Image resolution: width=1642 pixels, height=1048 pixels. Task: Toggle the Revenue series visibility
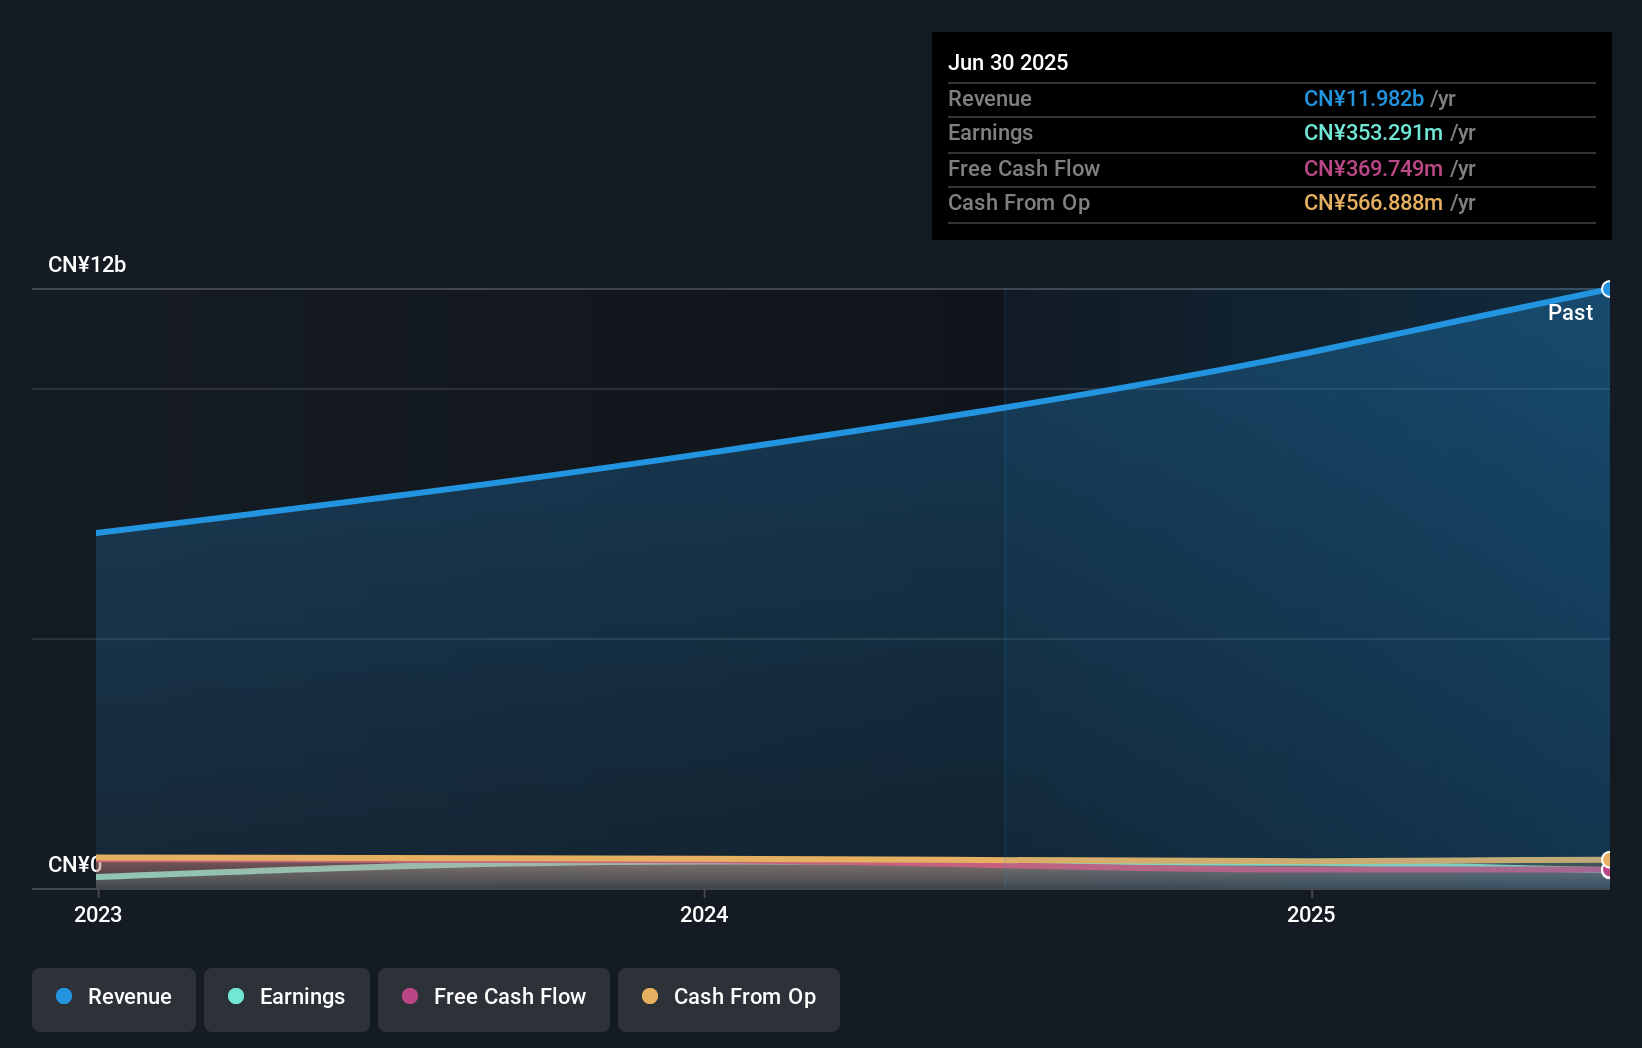coord(113,997)
